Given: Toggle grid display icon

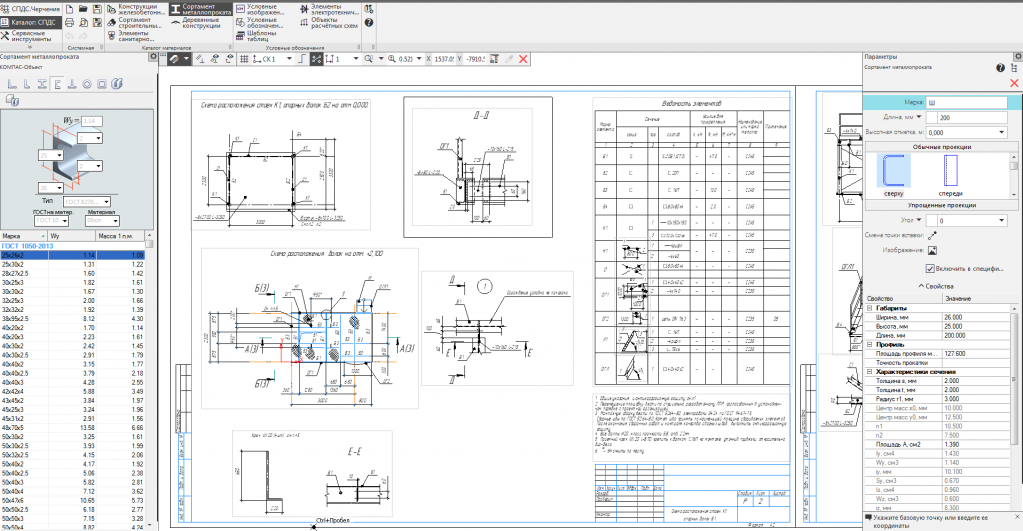Looking at the screenshot, I should pos(244,59).
